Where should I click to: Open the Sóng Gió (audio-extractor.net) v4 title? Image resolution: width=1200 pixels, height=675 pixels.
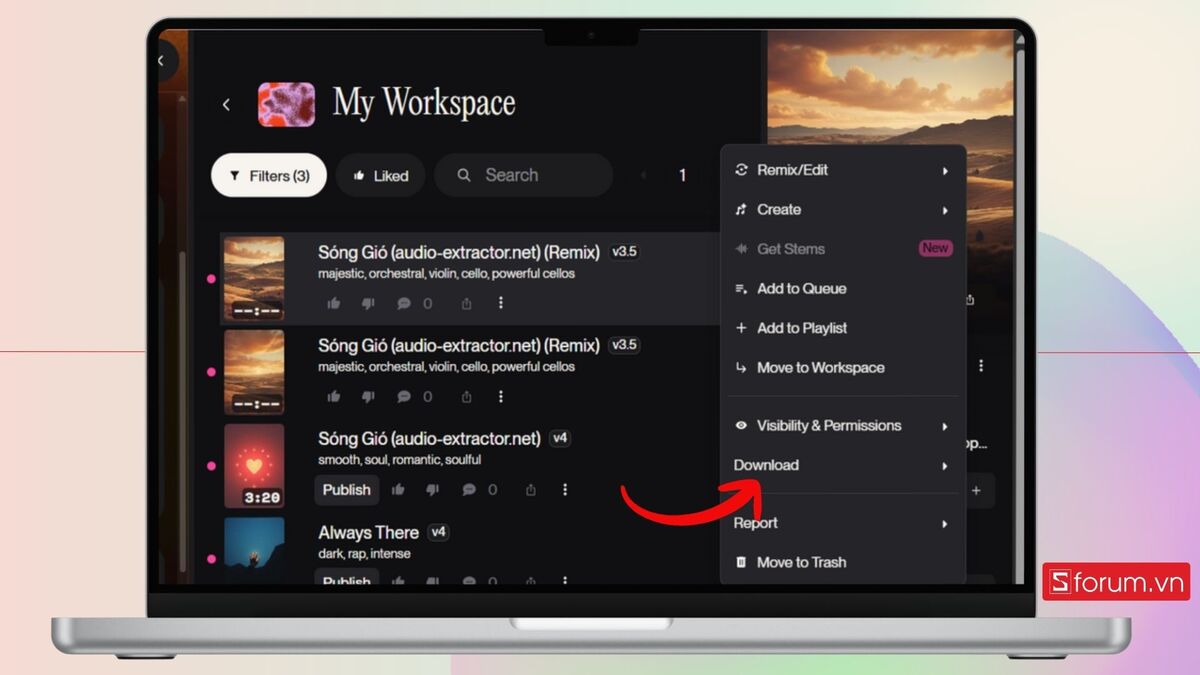(x=429, y=439)
